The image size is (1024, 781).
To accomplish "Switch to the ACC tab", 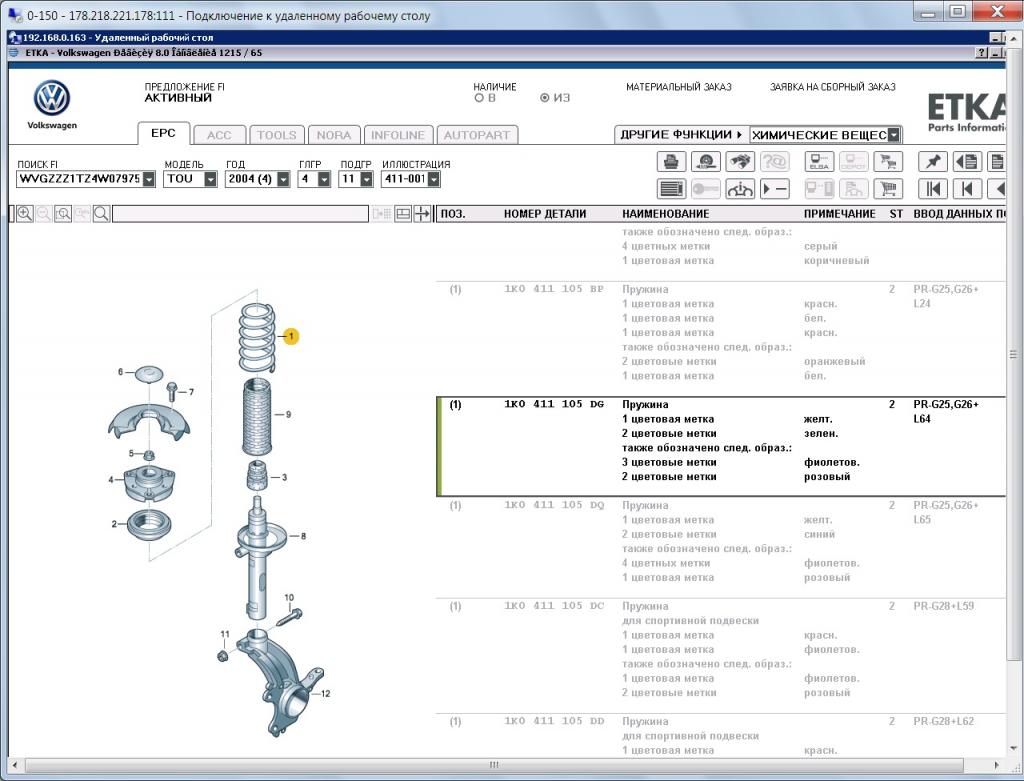I will click(x=219, y=135).
